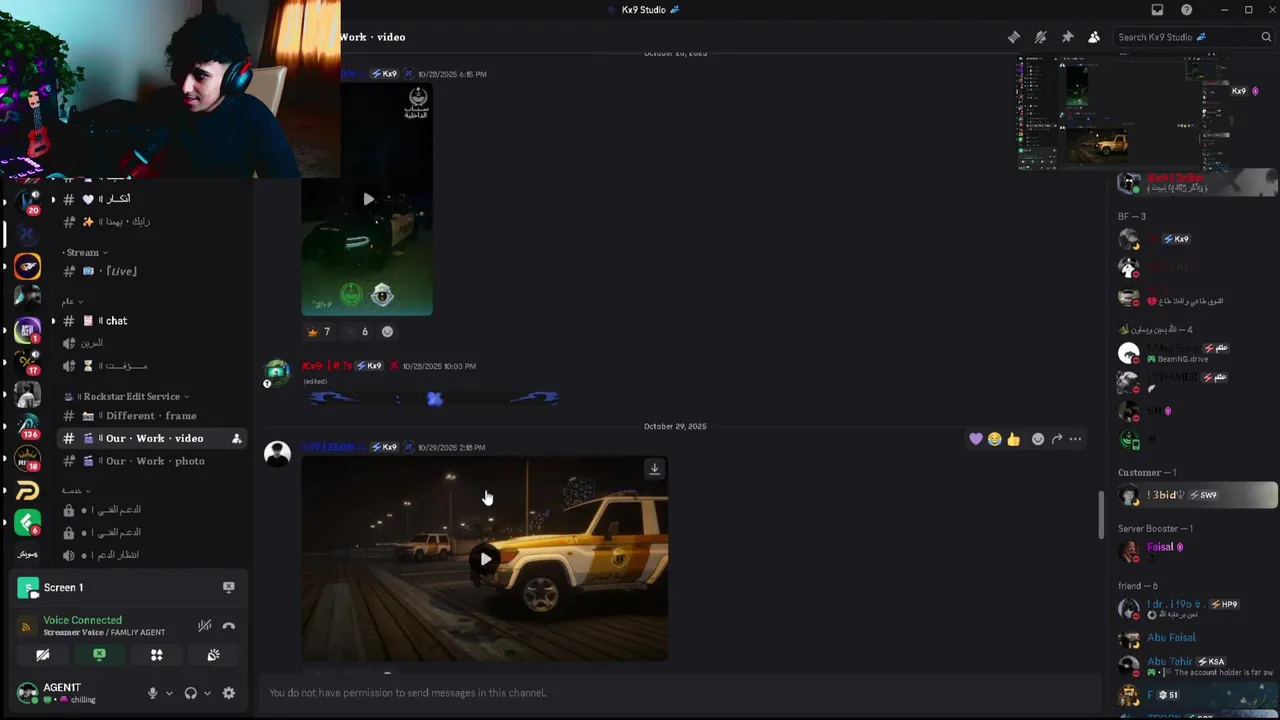Open the AGEN1T user profile panel
Viewport: 1280px width, 720px height.
75,693
